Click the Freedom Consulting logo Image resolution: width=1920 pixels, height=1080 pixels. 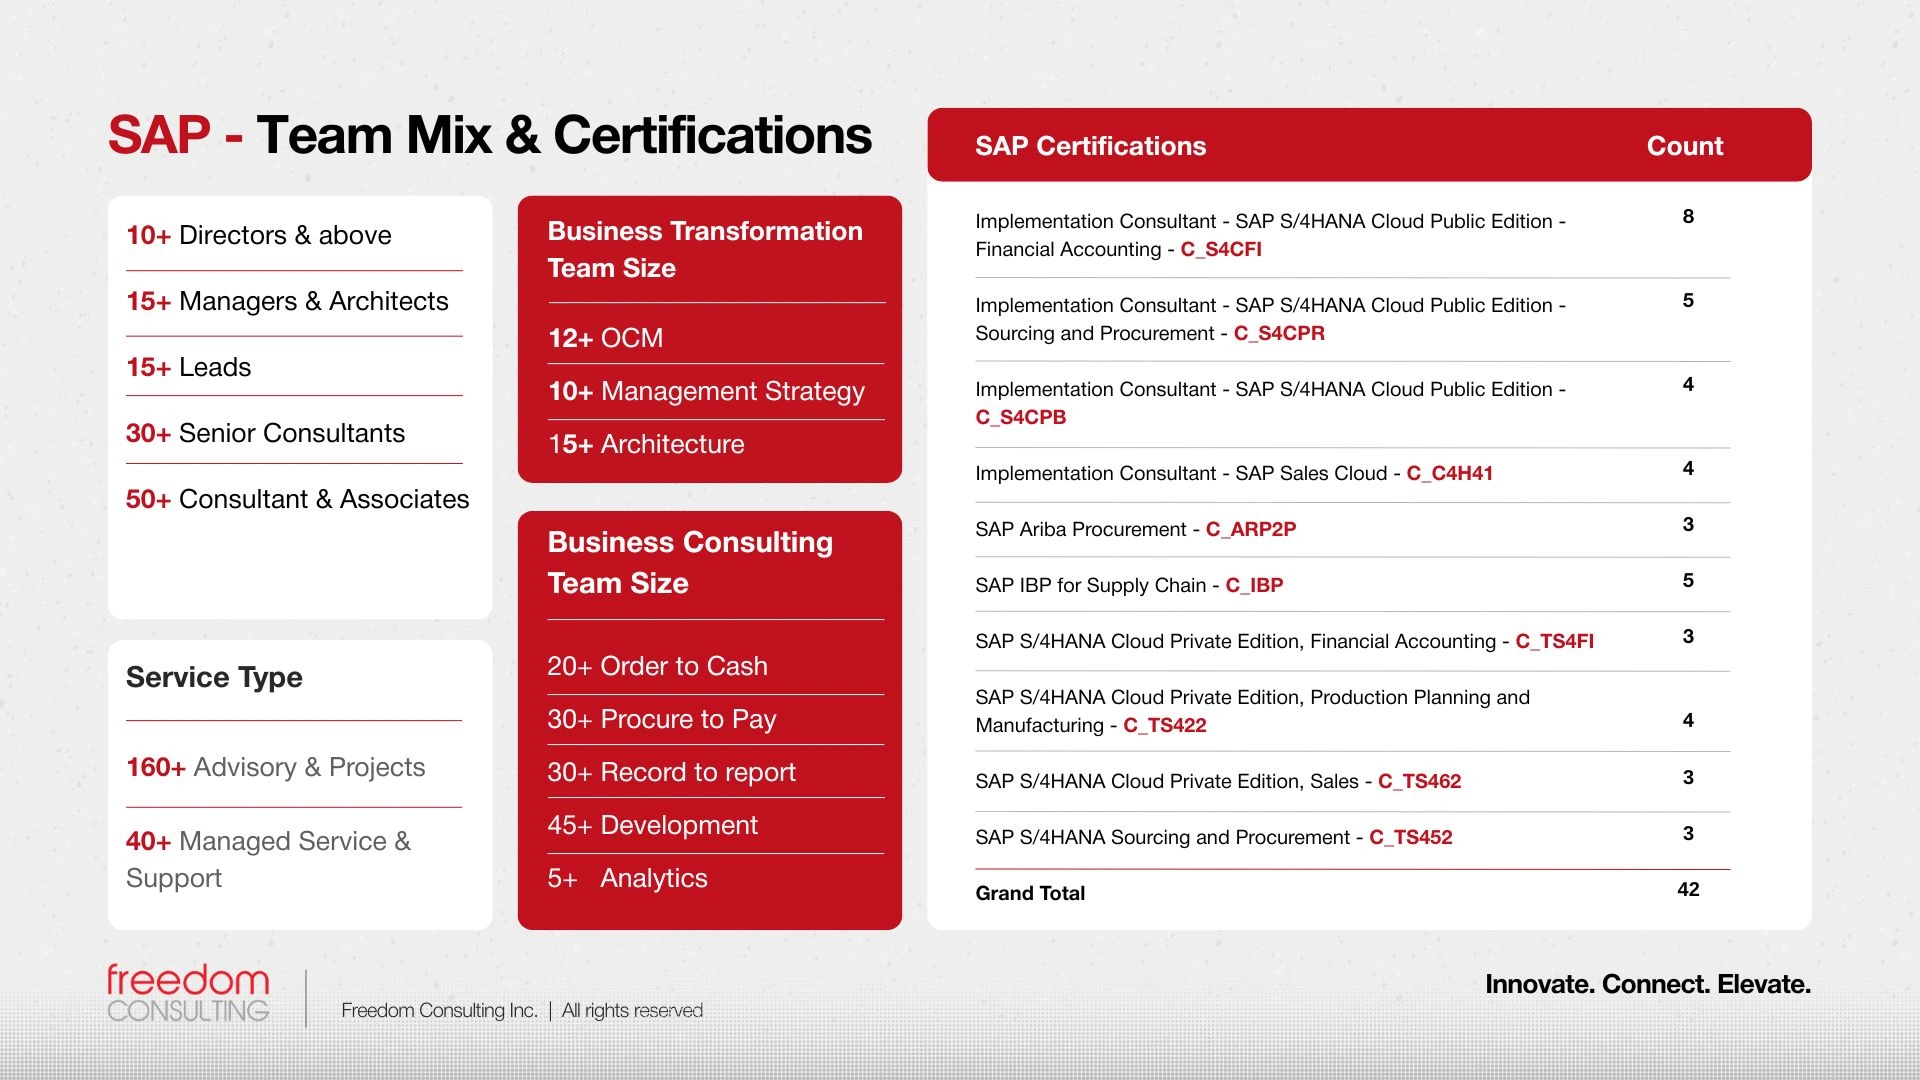click(x=188, y=993)
